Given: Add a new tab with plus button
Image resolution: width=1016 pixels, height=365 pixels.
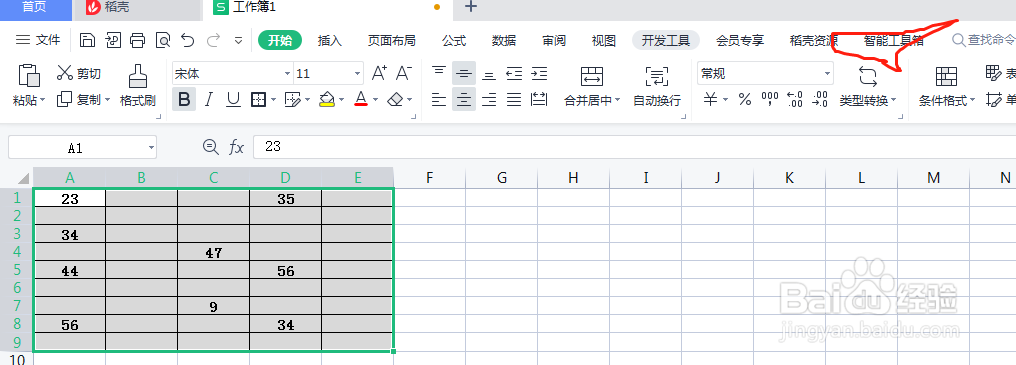Looking at the screenshot, I should tap(471, 7).
